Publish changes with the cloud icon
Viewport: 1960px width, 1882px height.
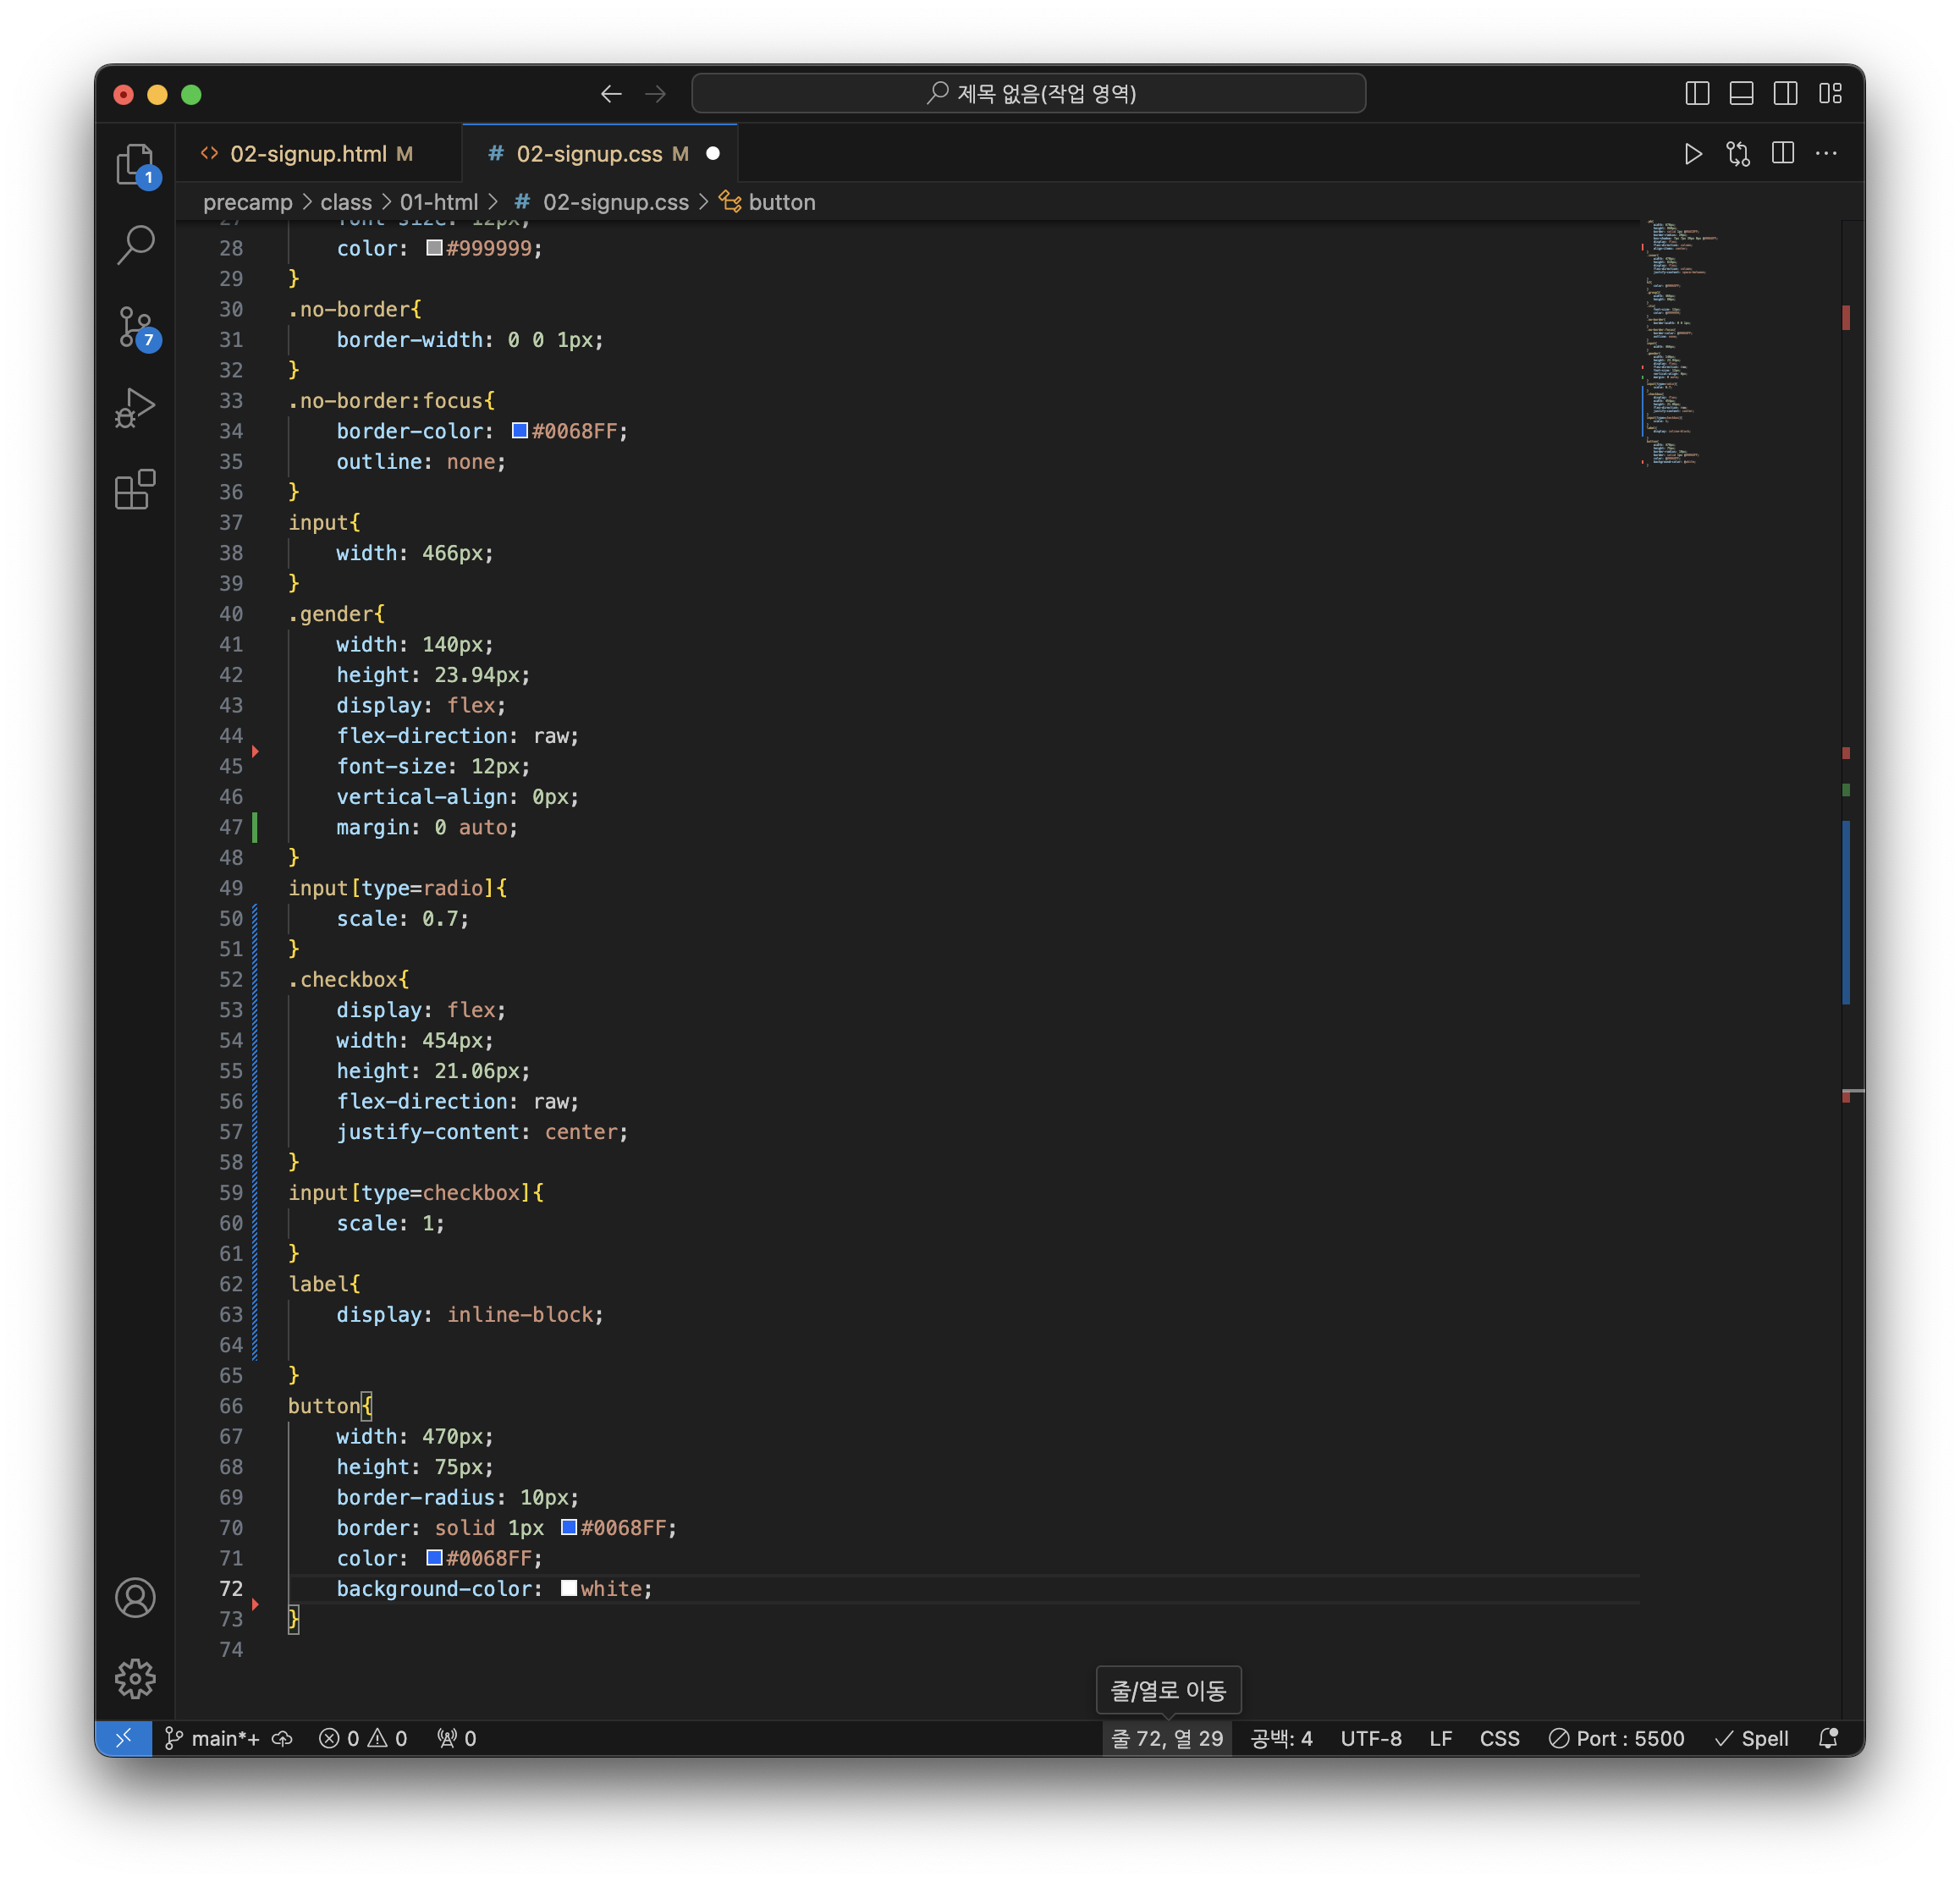283,1738
